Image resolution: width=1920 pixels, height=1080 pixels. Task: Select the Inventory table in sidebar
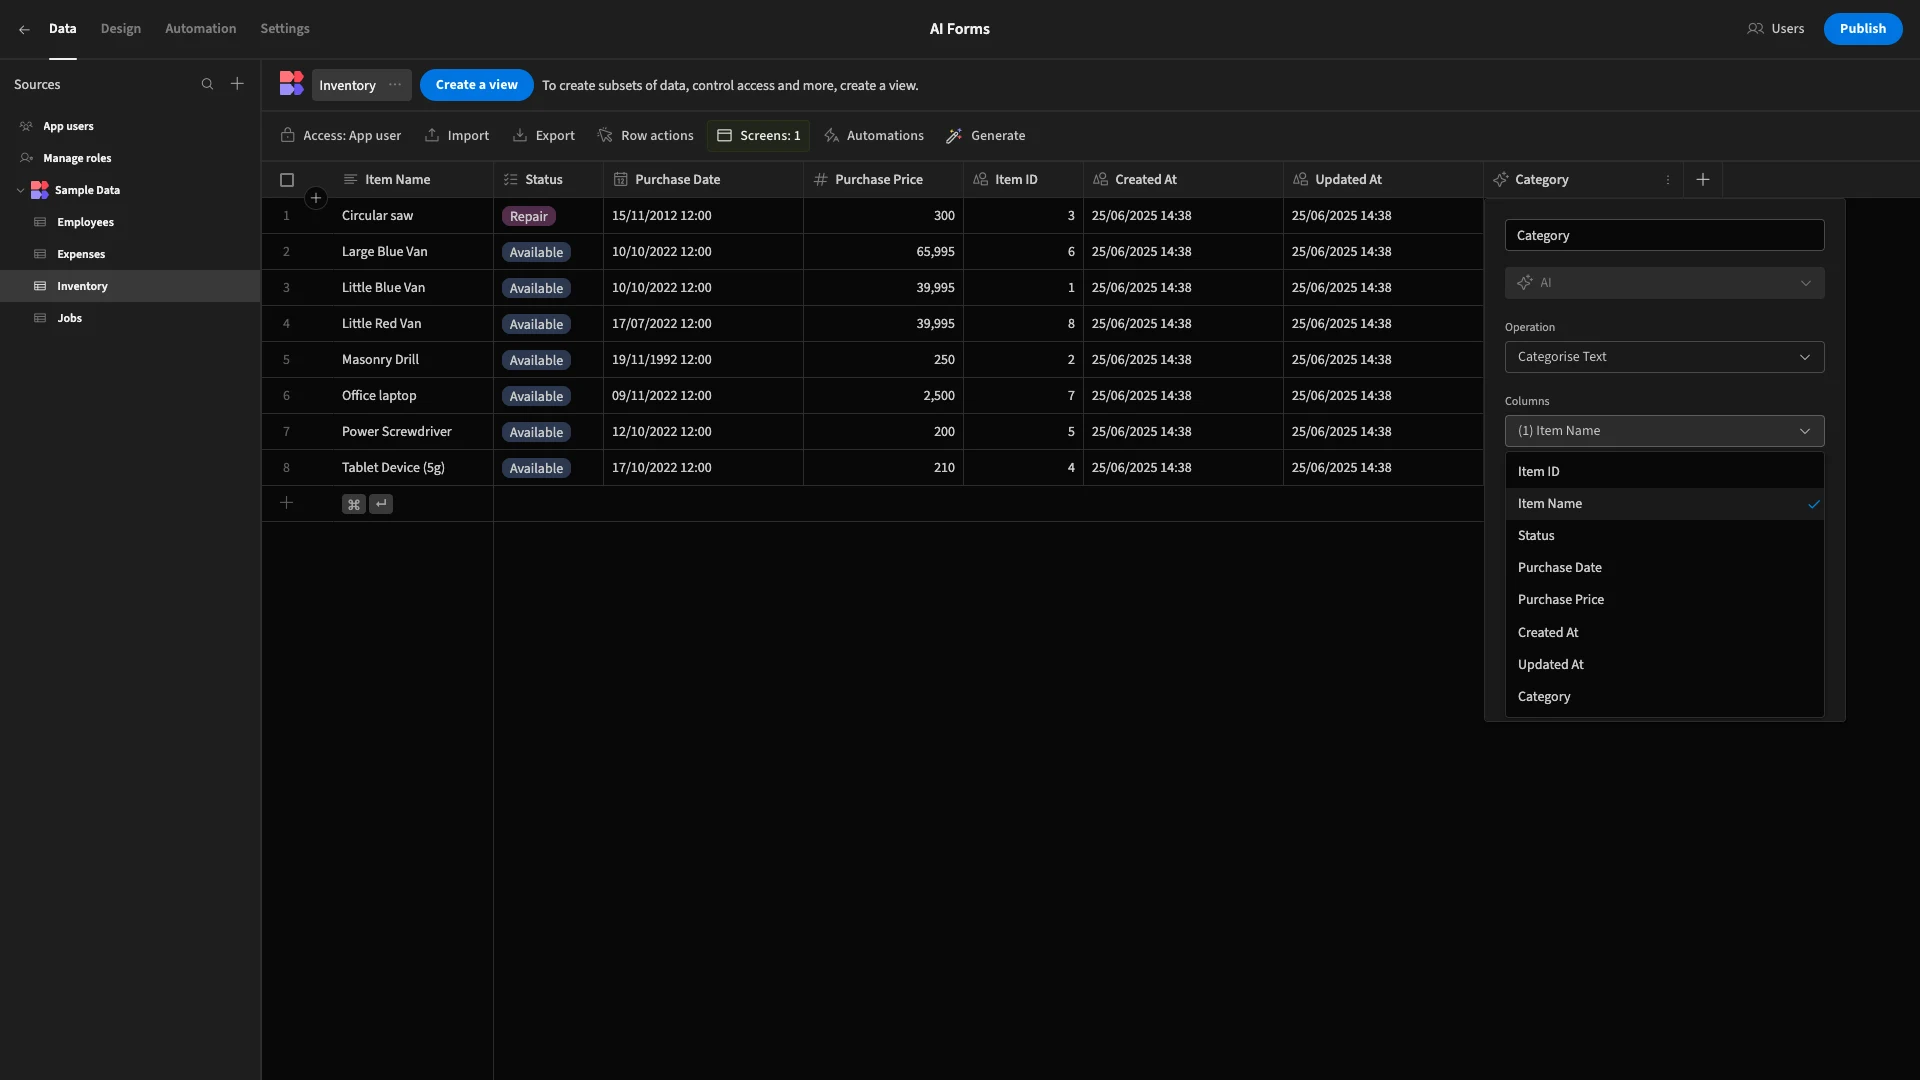coord(130,286)
